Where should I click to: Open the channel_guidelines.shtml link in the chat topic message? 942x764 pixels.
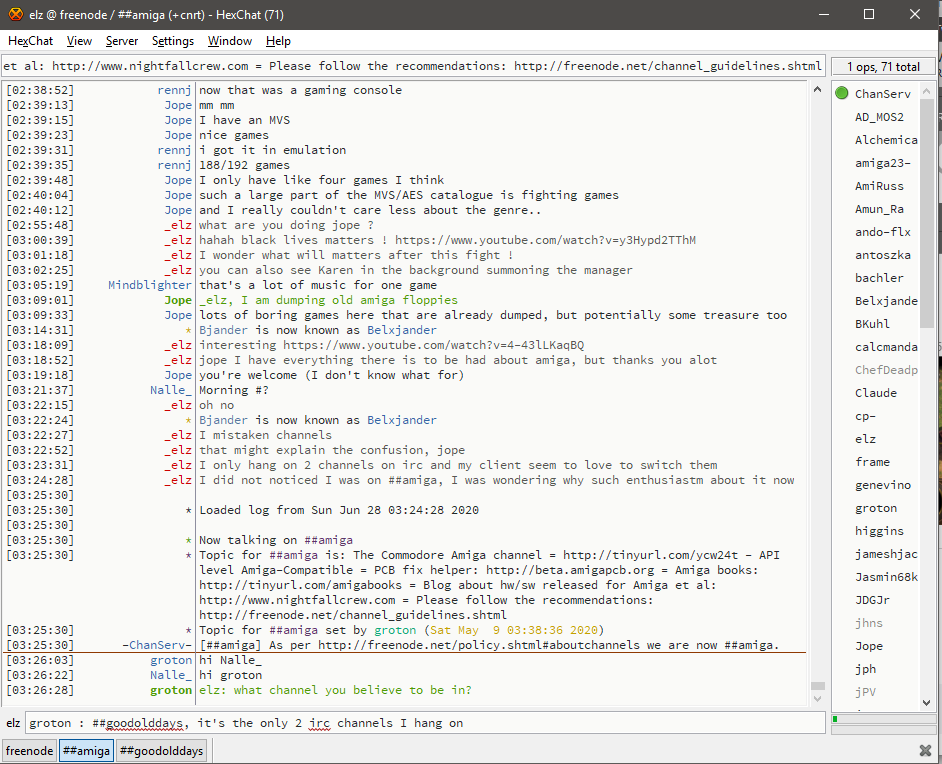point(353,615)
